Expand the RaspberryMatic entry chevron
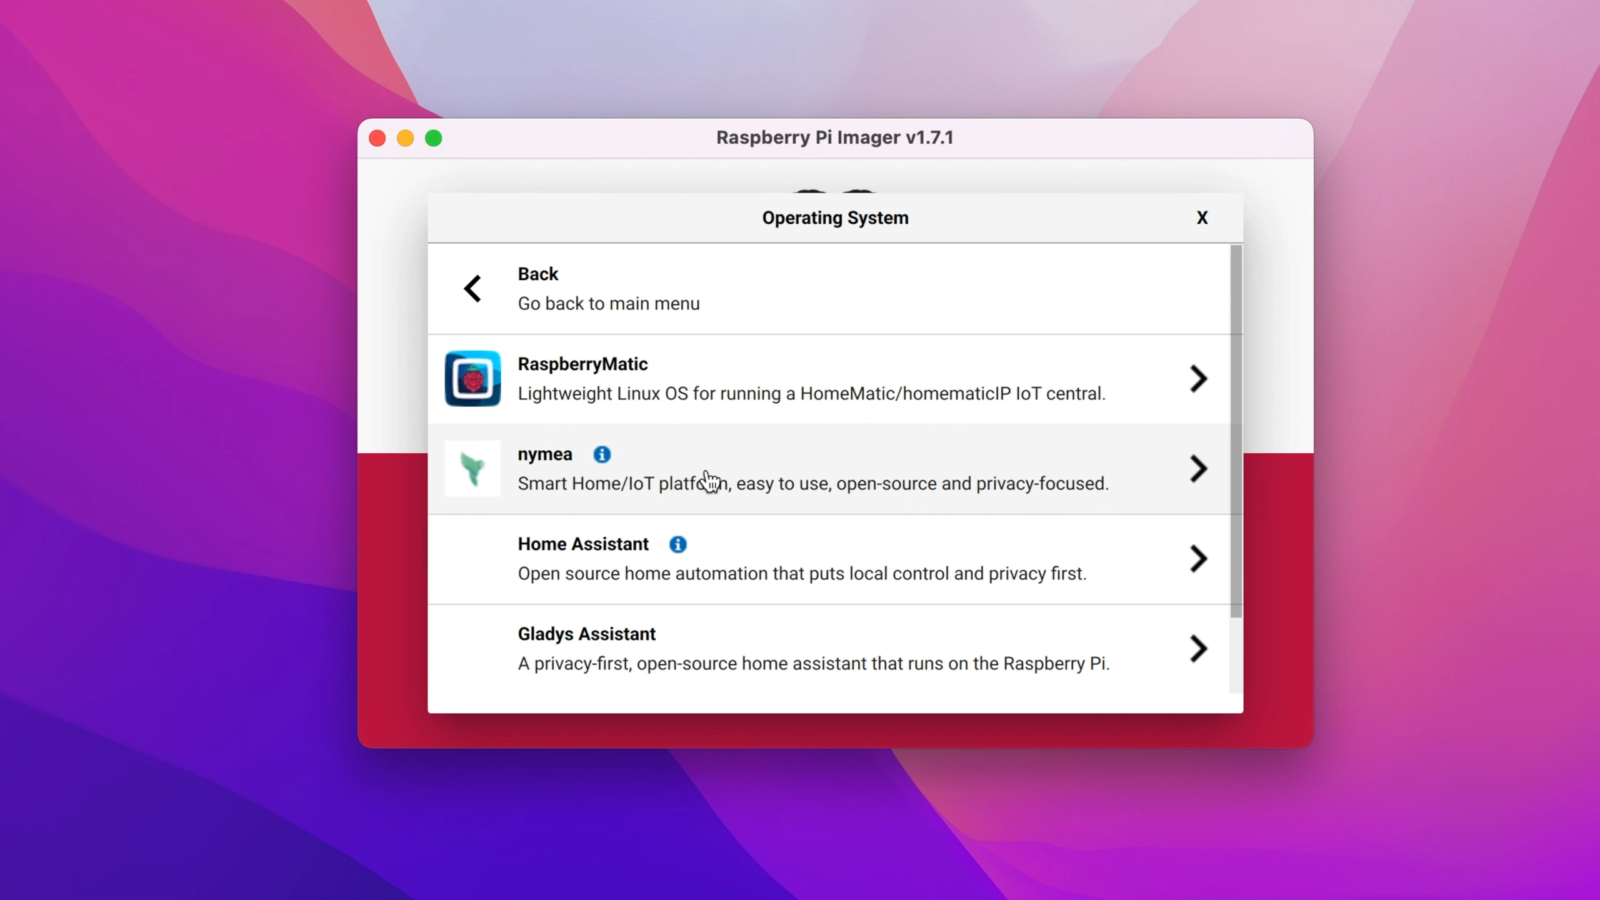1600x900 pixels. [1198, 379]
